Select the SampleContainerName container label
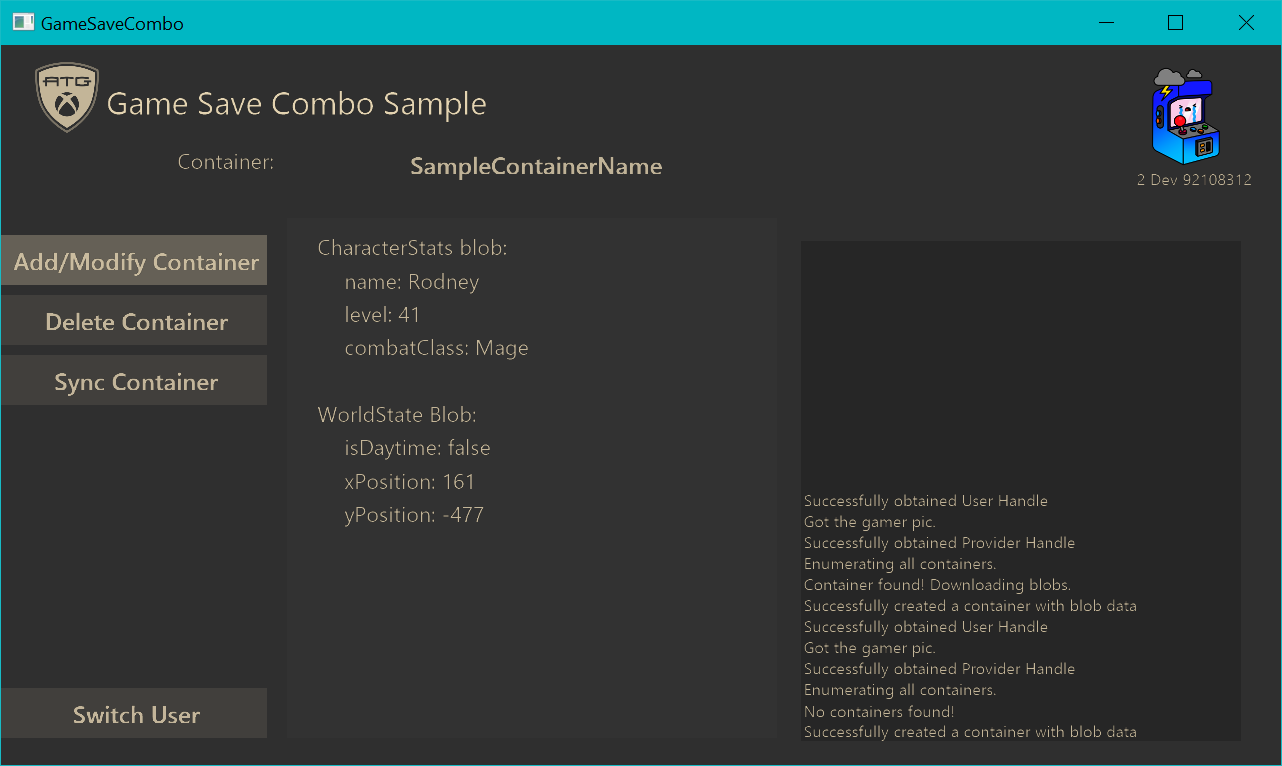This screenshot has height=766, width=1282. 536,166
